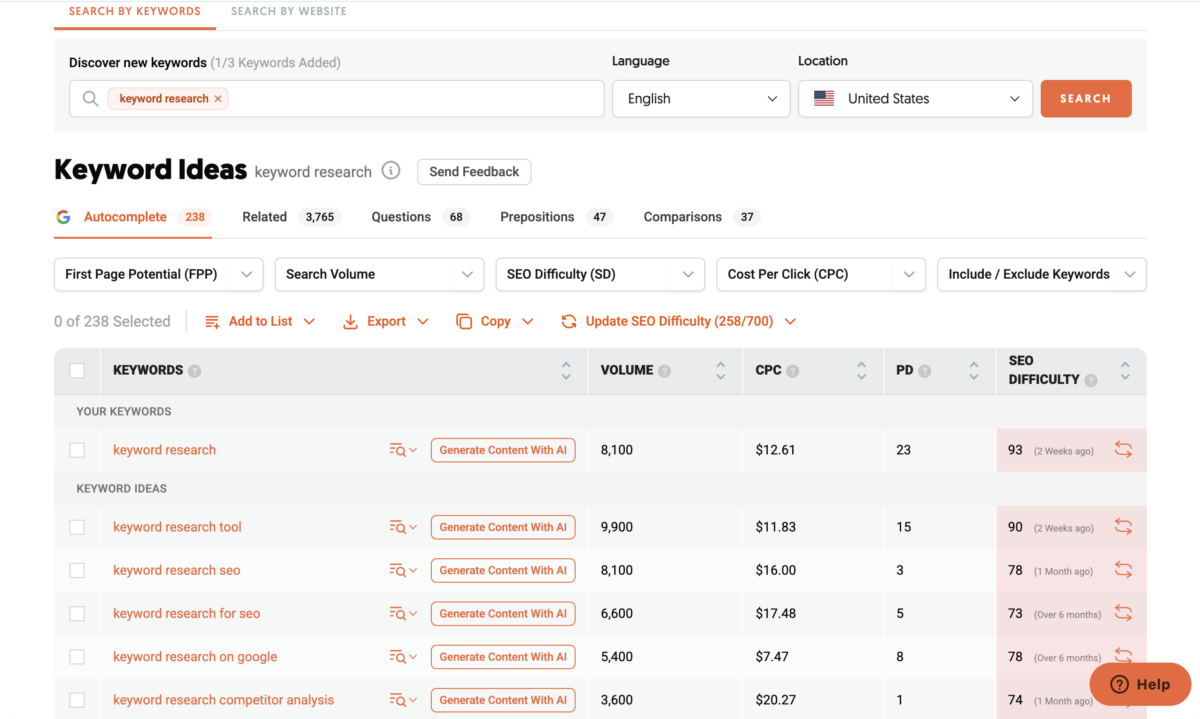Remove the keyword research tag with X
1200x719 pixels.
point(218,99)
